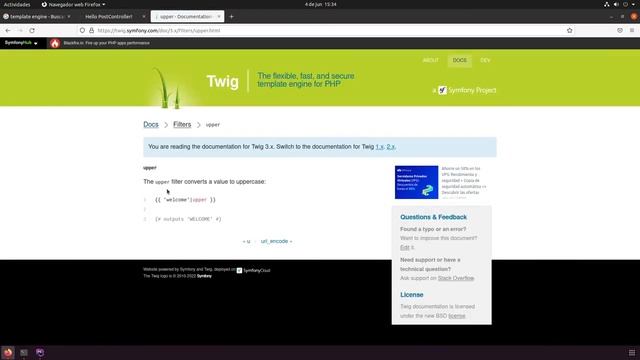Click the shield tracking protection icon

tap(82, 31)
